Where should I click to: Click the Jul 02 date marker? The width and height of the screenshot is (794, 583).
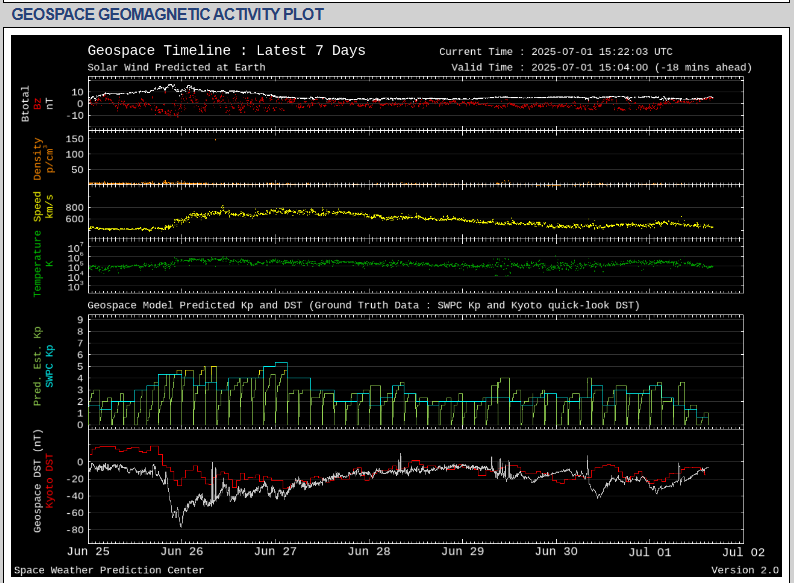(x=743, y=551)
